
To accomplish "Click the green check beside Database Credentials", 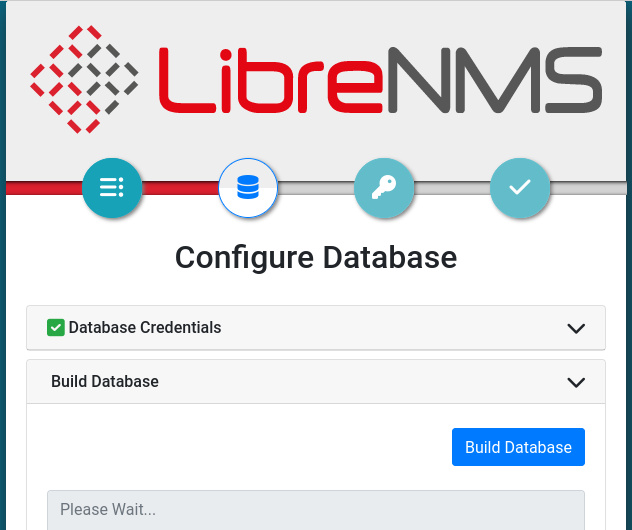I will (56, 327).
